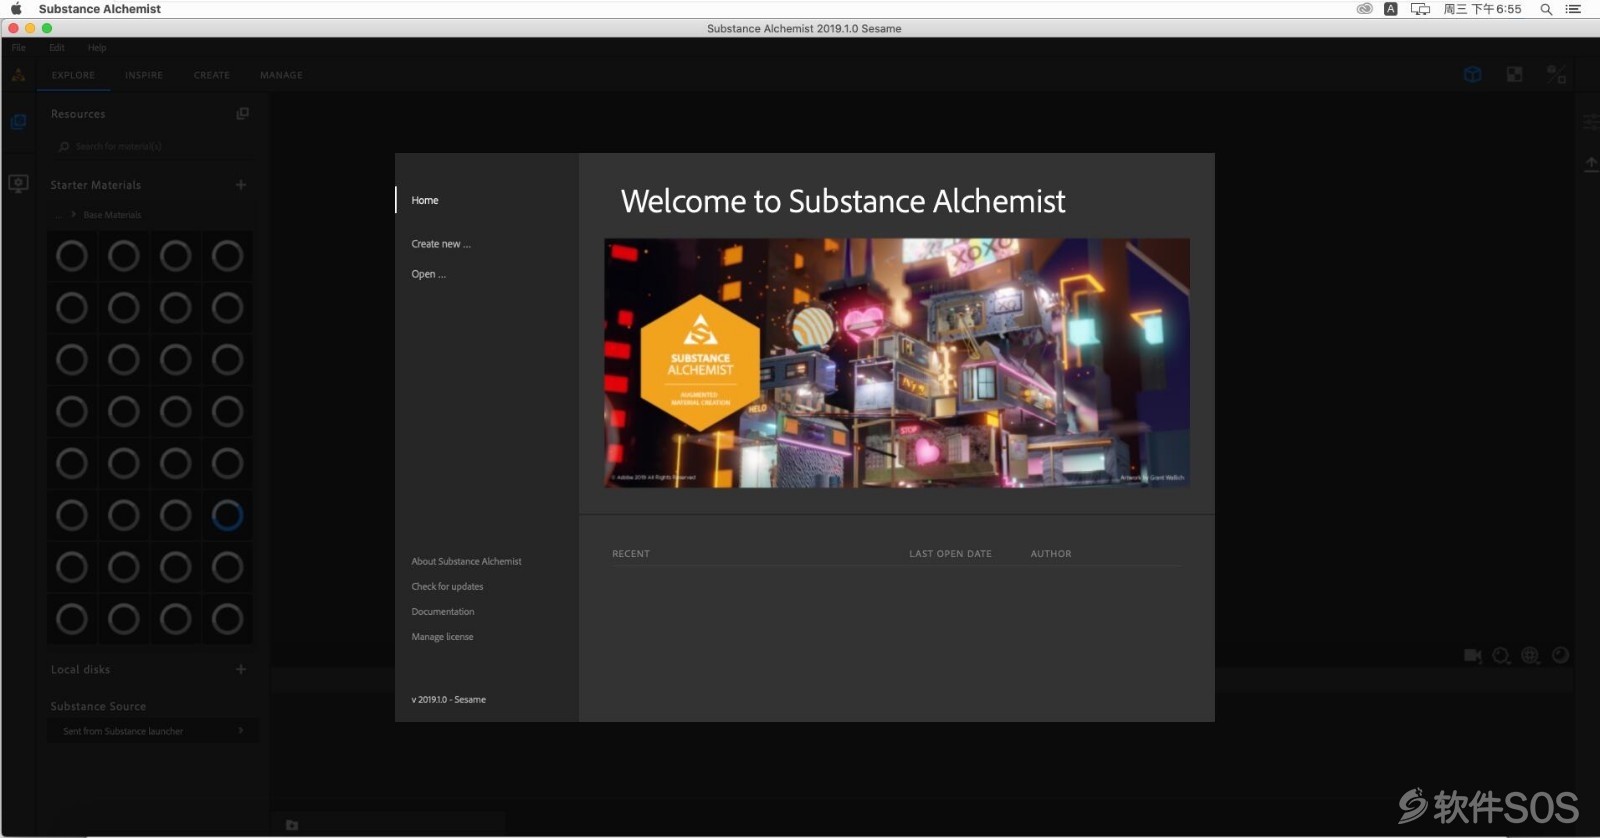The image size is (1600, 838).
Task: Pop out the Resources panel
Action: pyautogui.click(x=242, y=114)
